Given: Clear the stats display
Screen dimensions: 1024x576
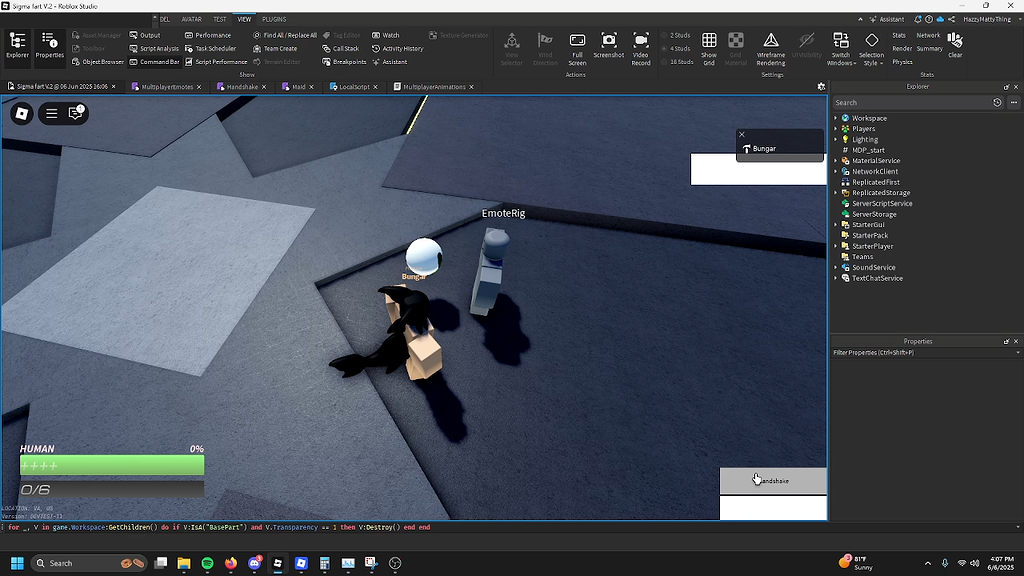Looking at the screenshot, I should pos(955,46).
